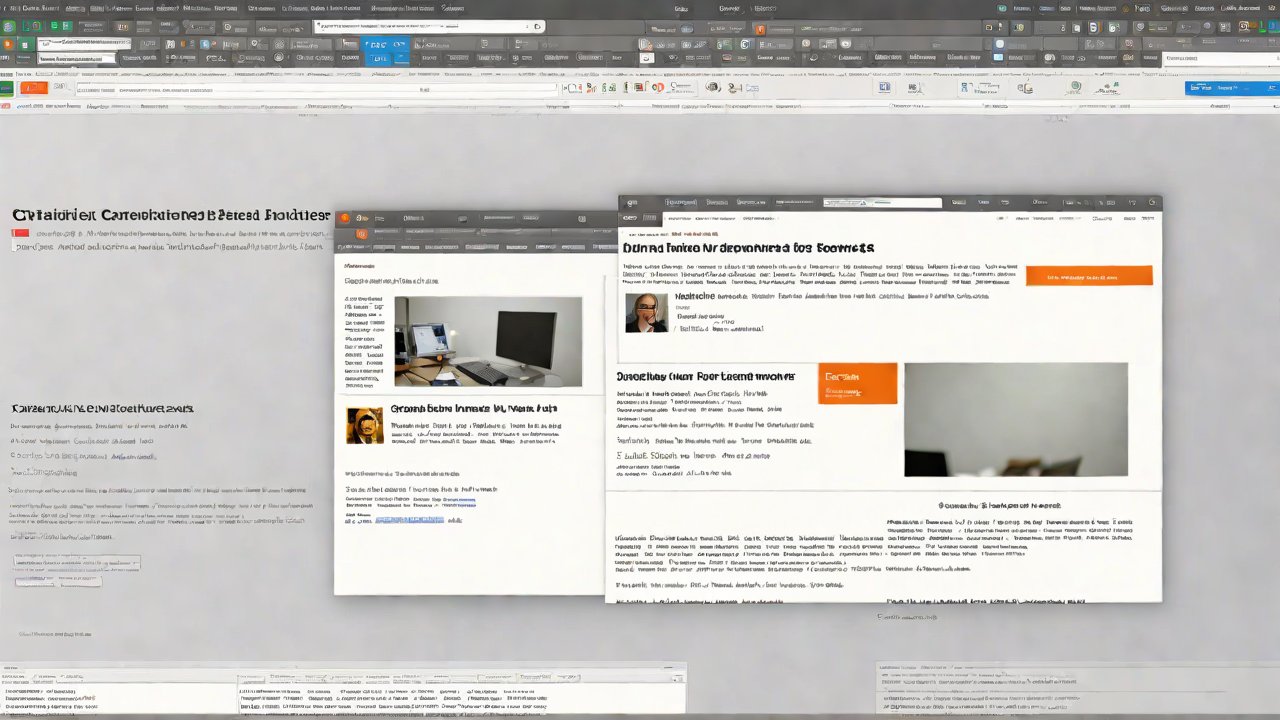
Task: Click the white address bar in the top toolbar
Action: click(428, 27)
